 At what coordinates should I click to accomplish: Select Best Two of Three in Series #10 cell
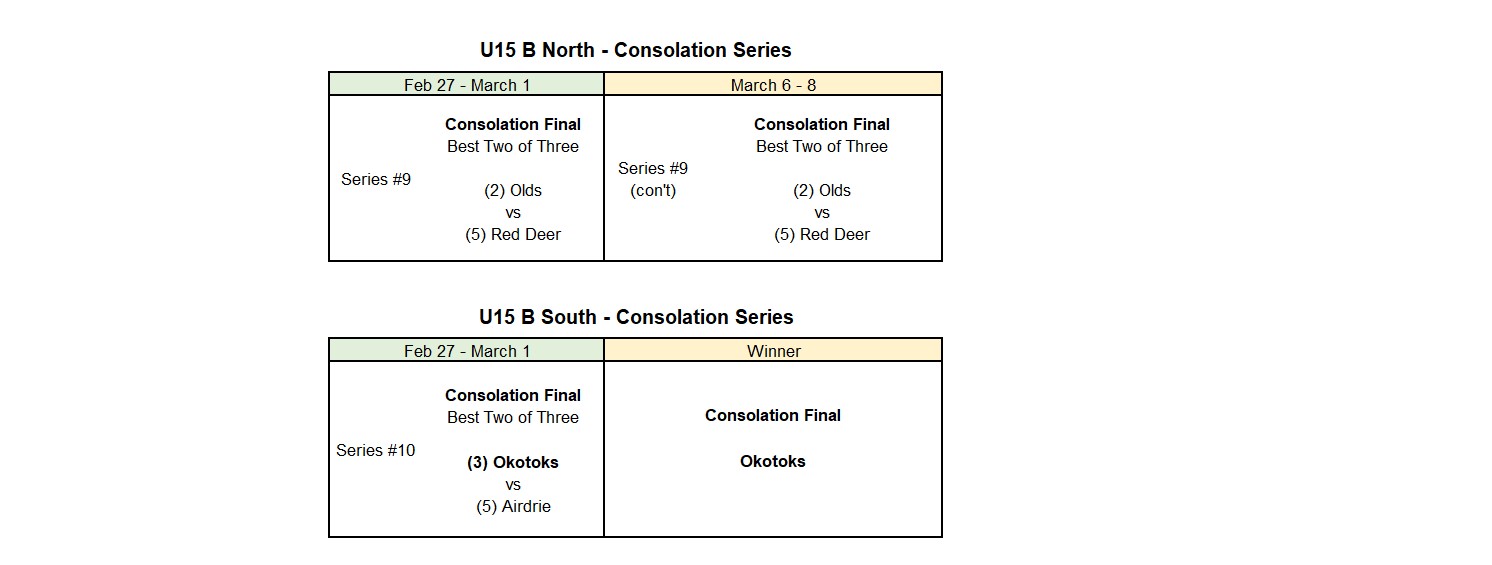coord(513,417)
